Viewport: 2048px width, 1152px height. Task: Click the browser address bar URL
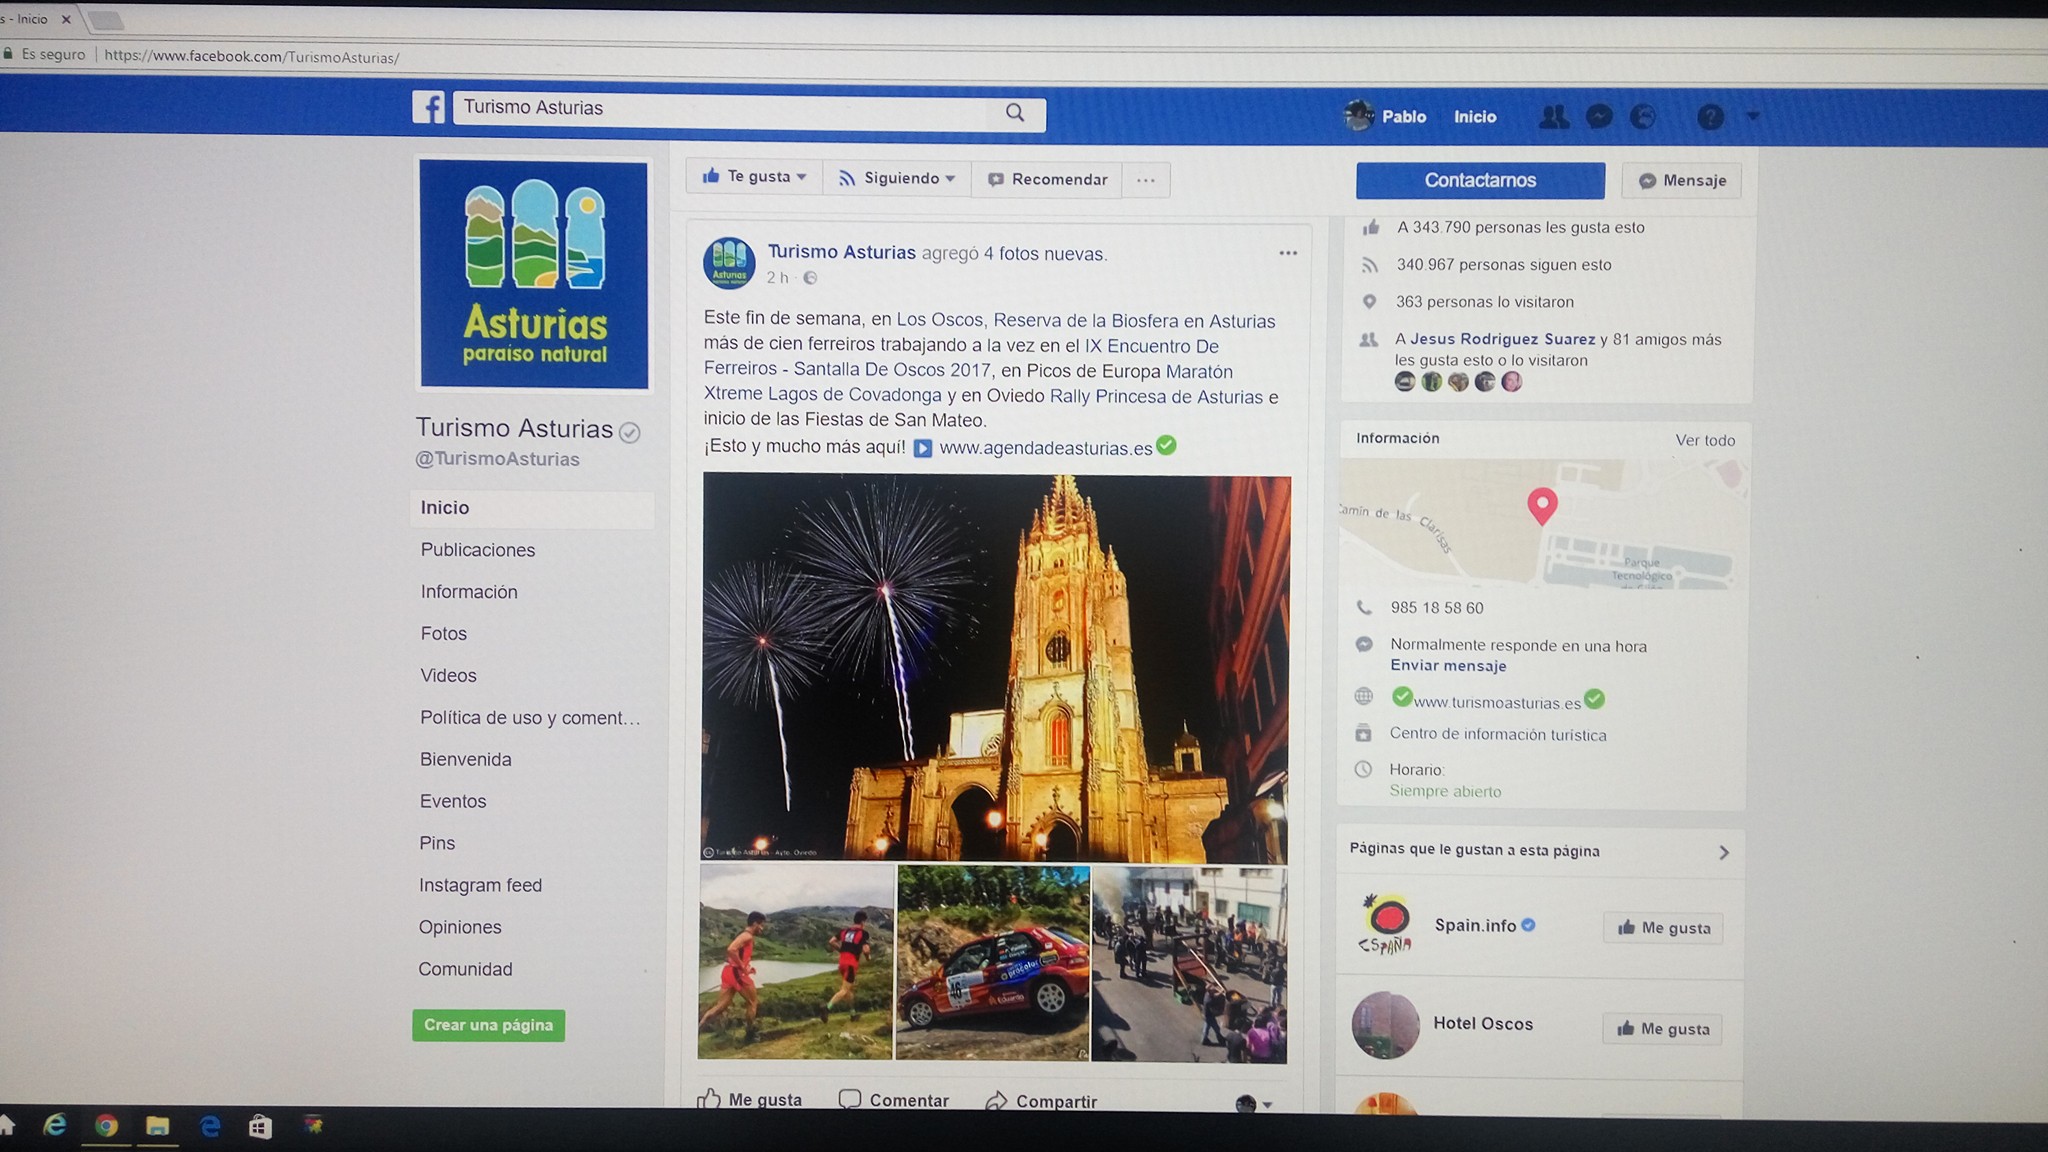click(252, 57)
